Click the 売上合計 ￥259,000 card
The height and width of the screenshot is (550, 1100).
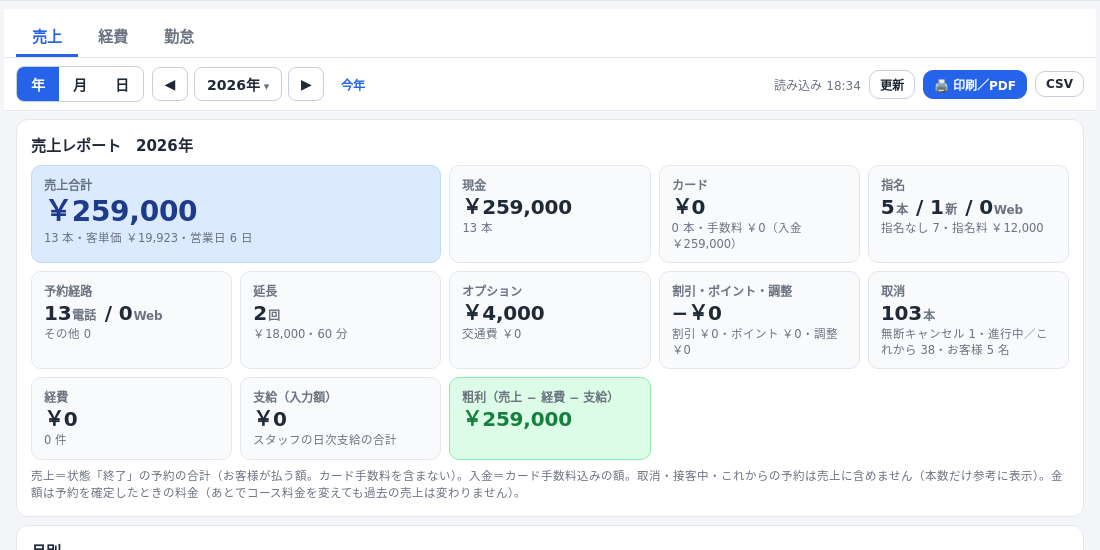tap(236, 214)
